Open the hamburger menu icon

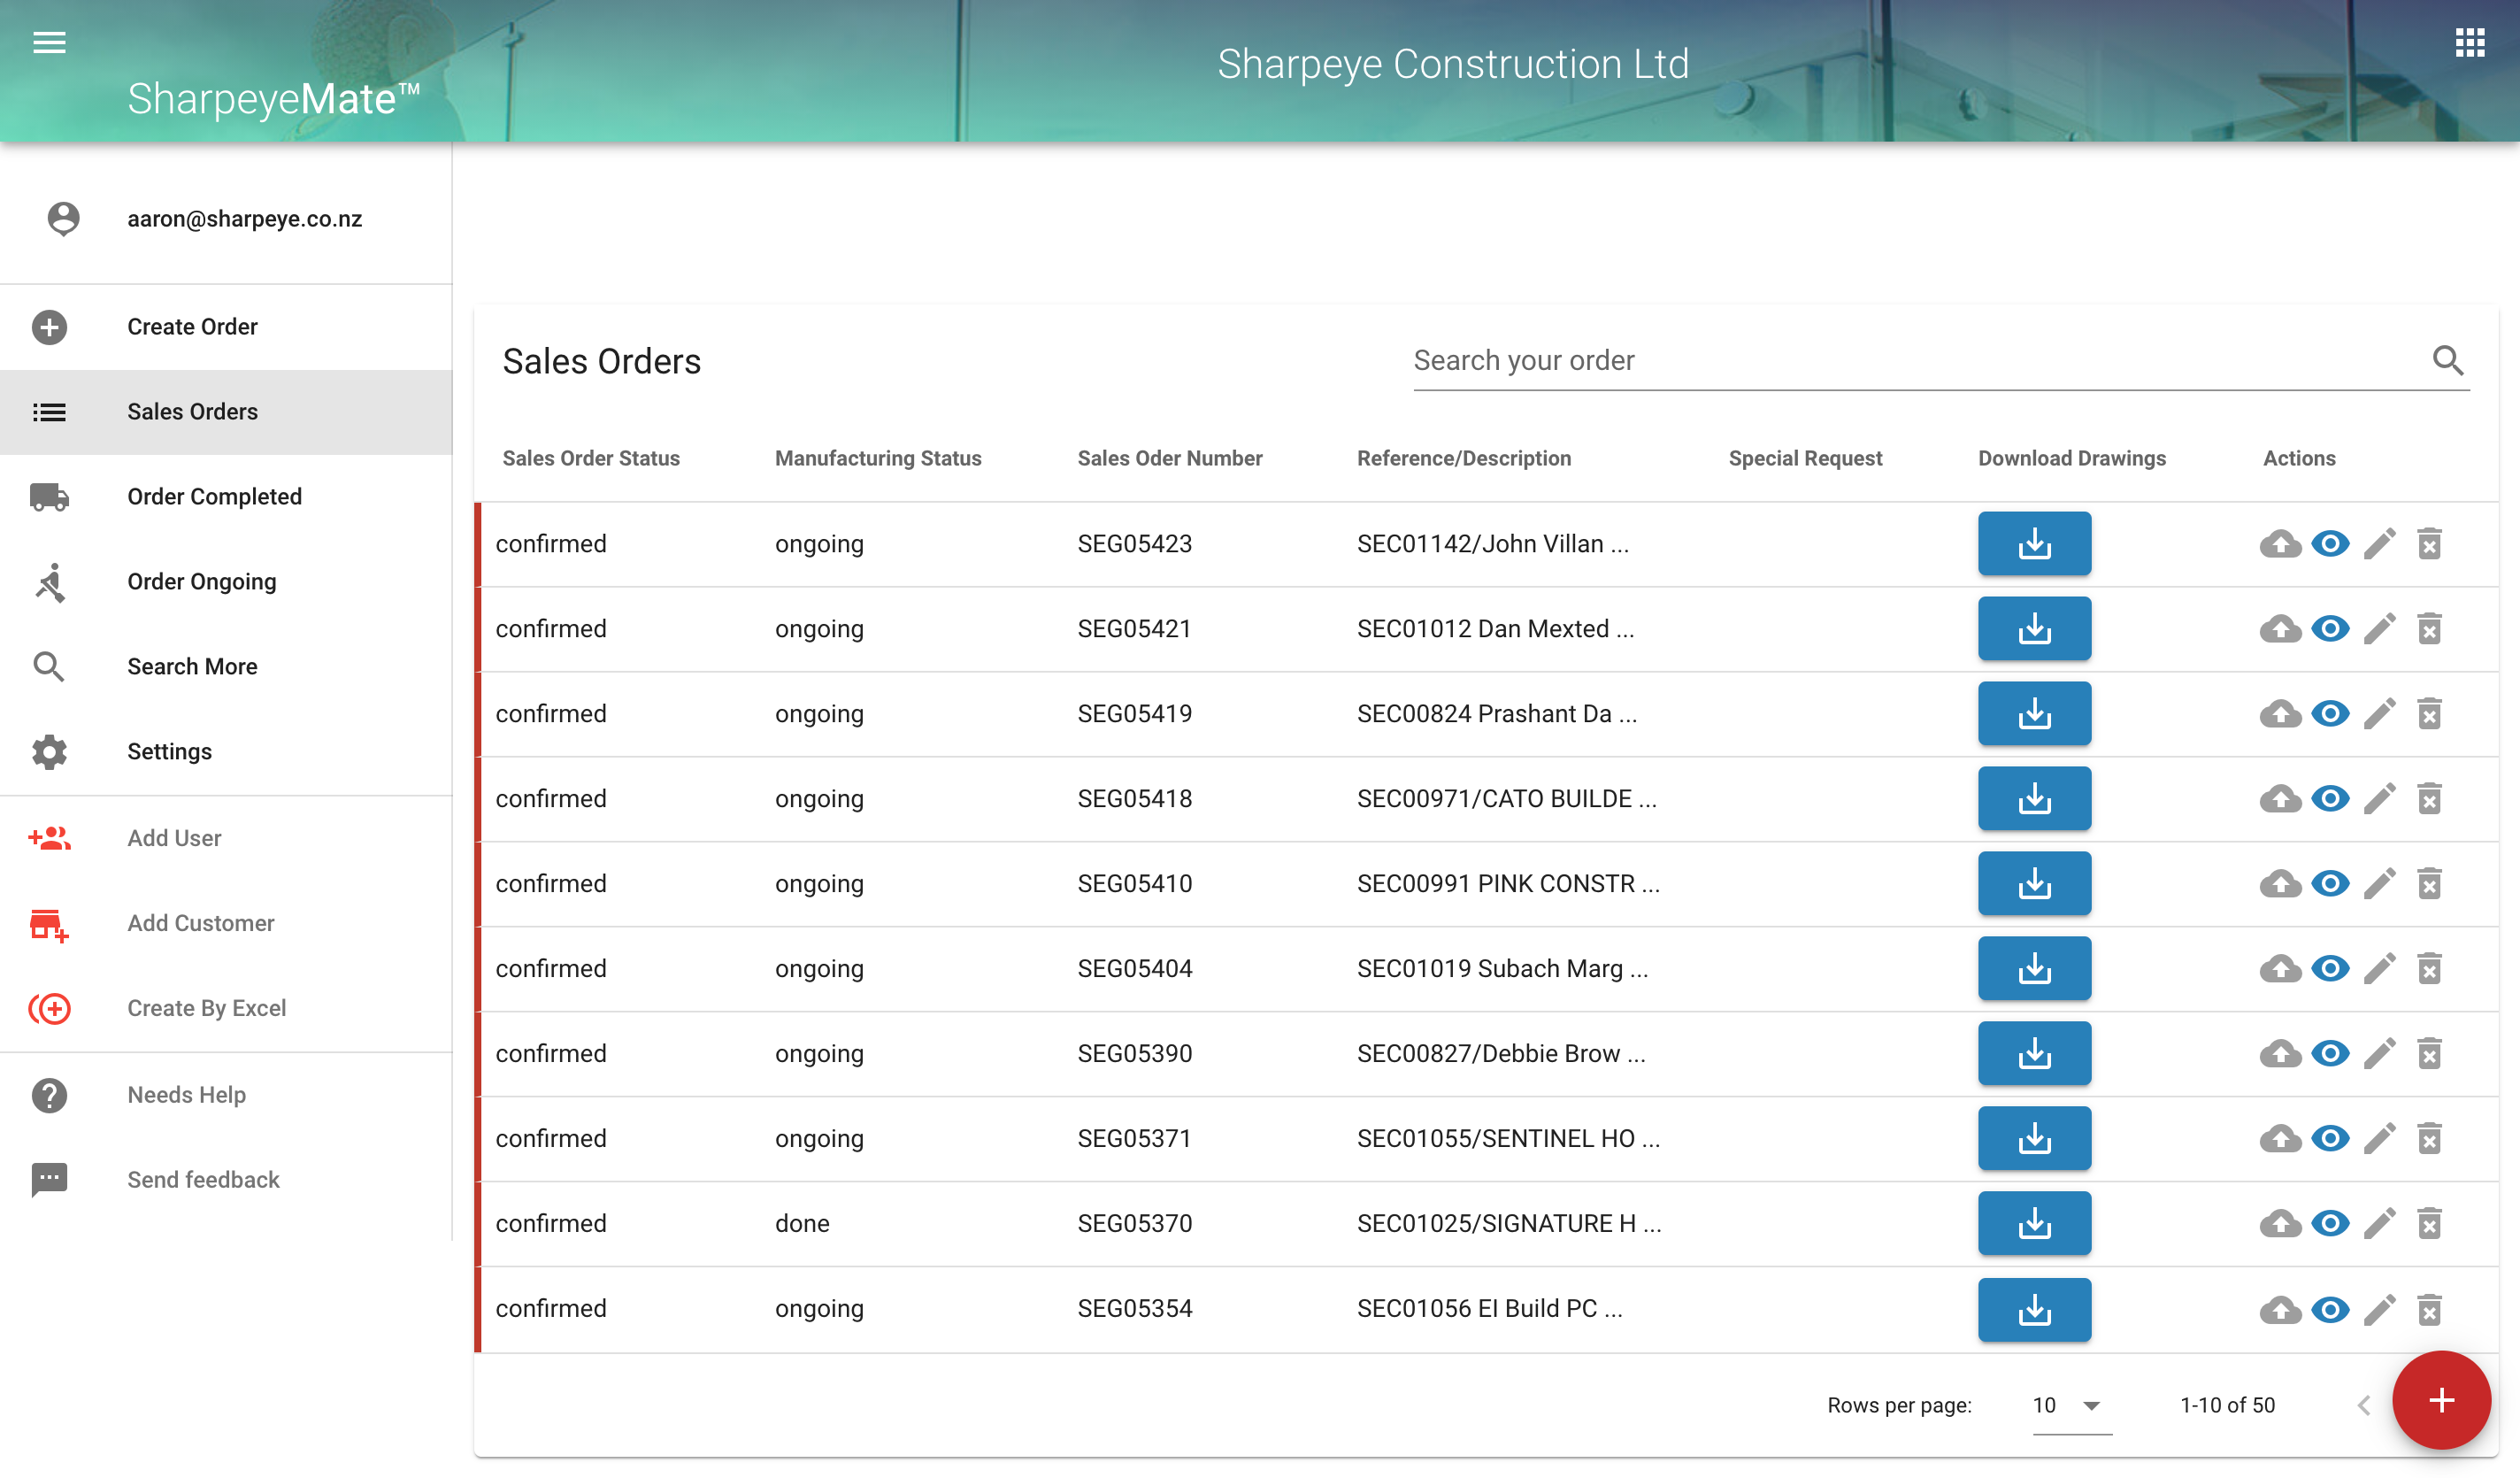pyautogui.click(x=49, y=42)
